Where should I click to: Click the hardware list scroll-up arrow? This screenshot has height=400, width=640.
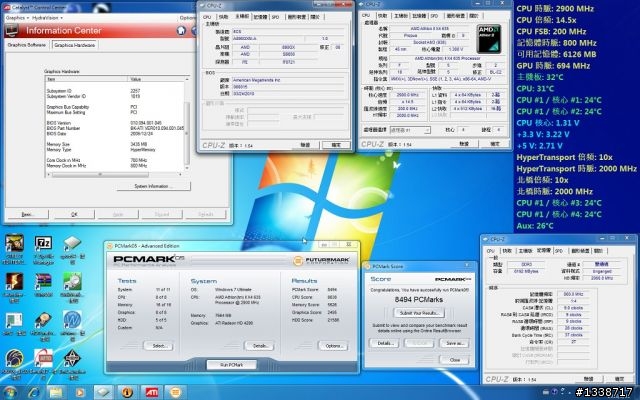[x=187, y=79]
